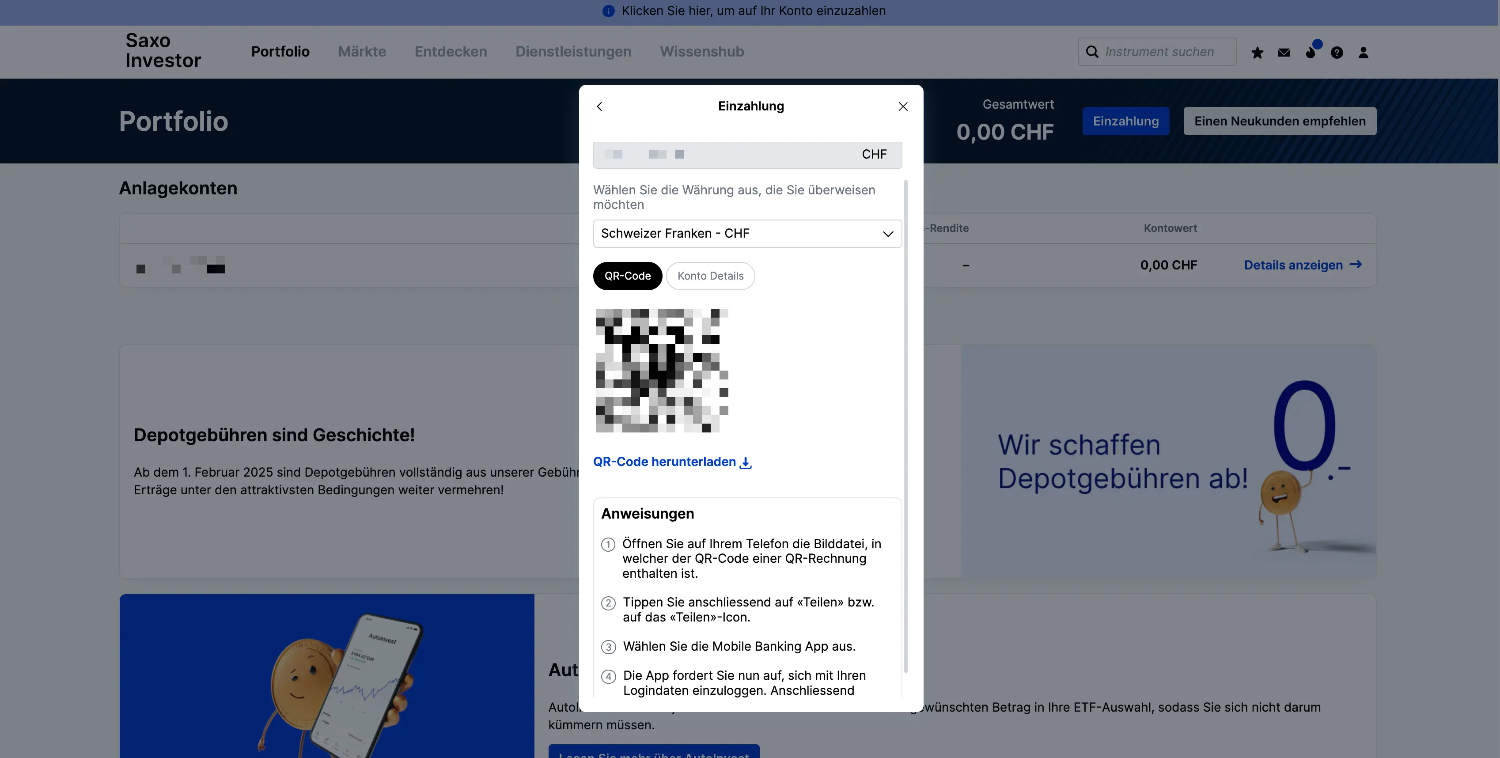Click the QR-Code herunterladen link
This screenshot has height=758, width=1500.
pos(672,462)
